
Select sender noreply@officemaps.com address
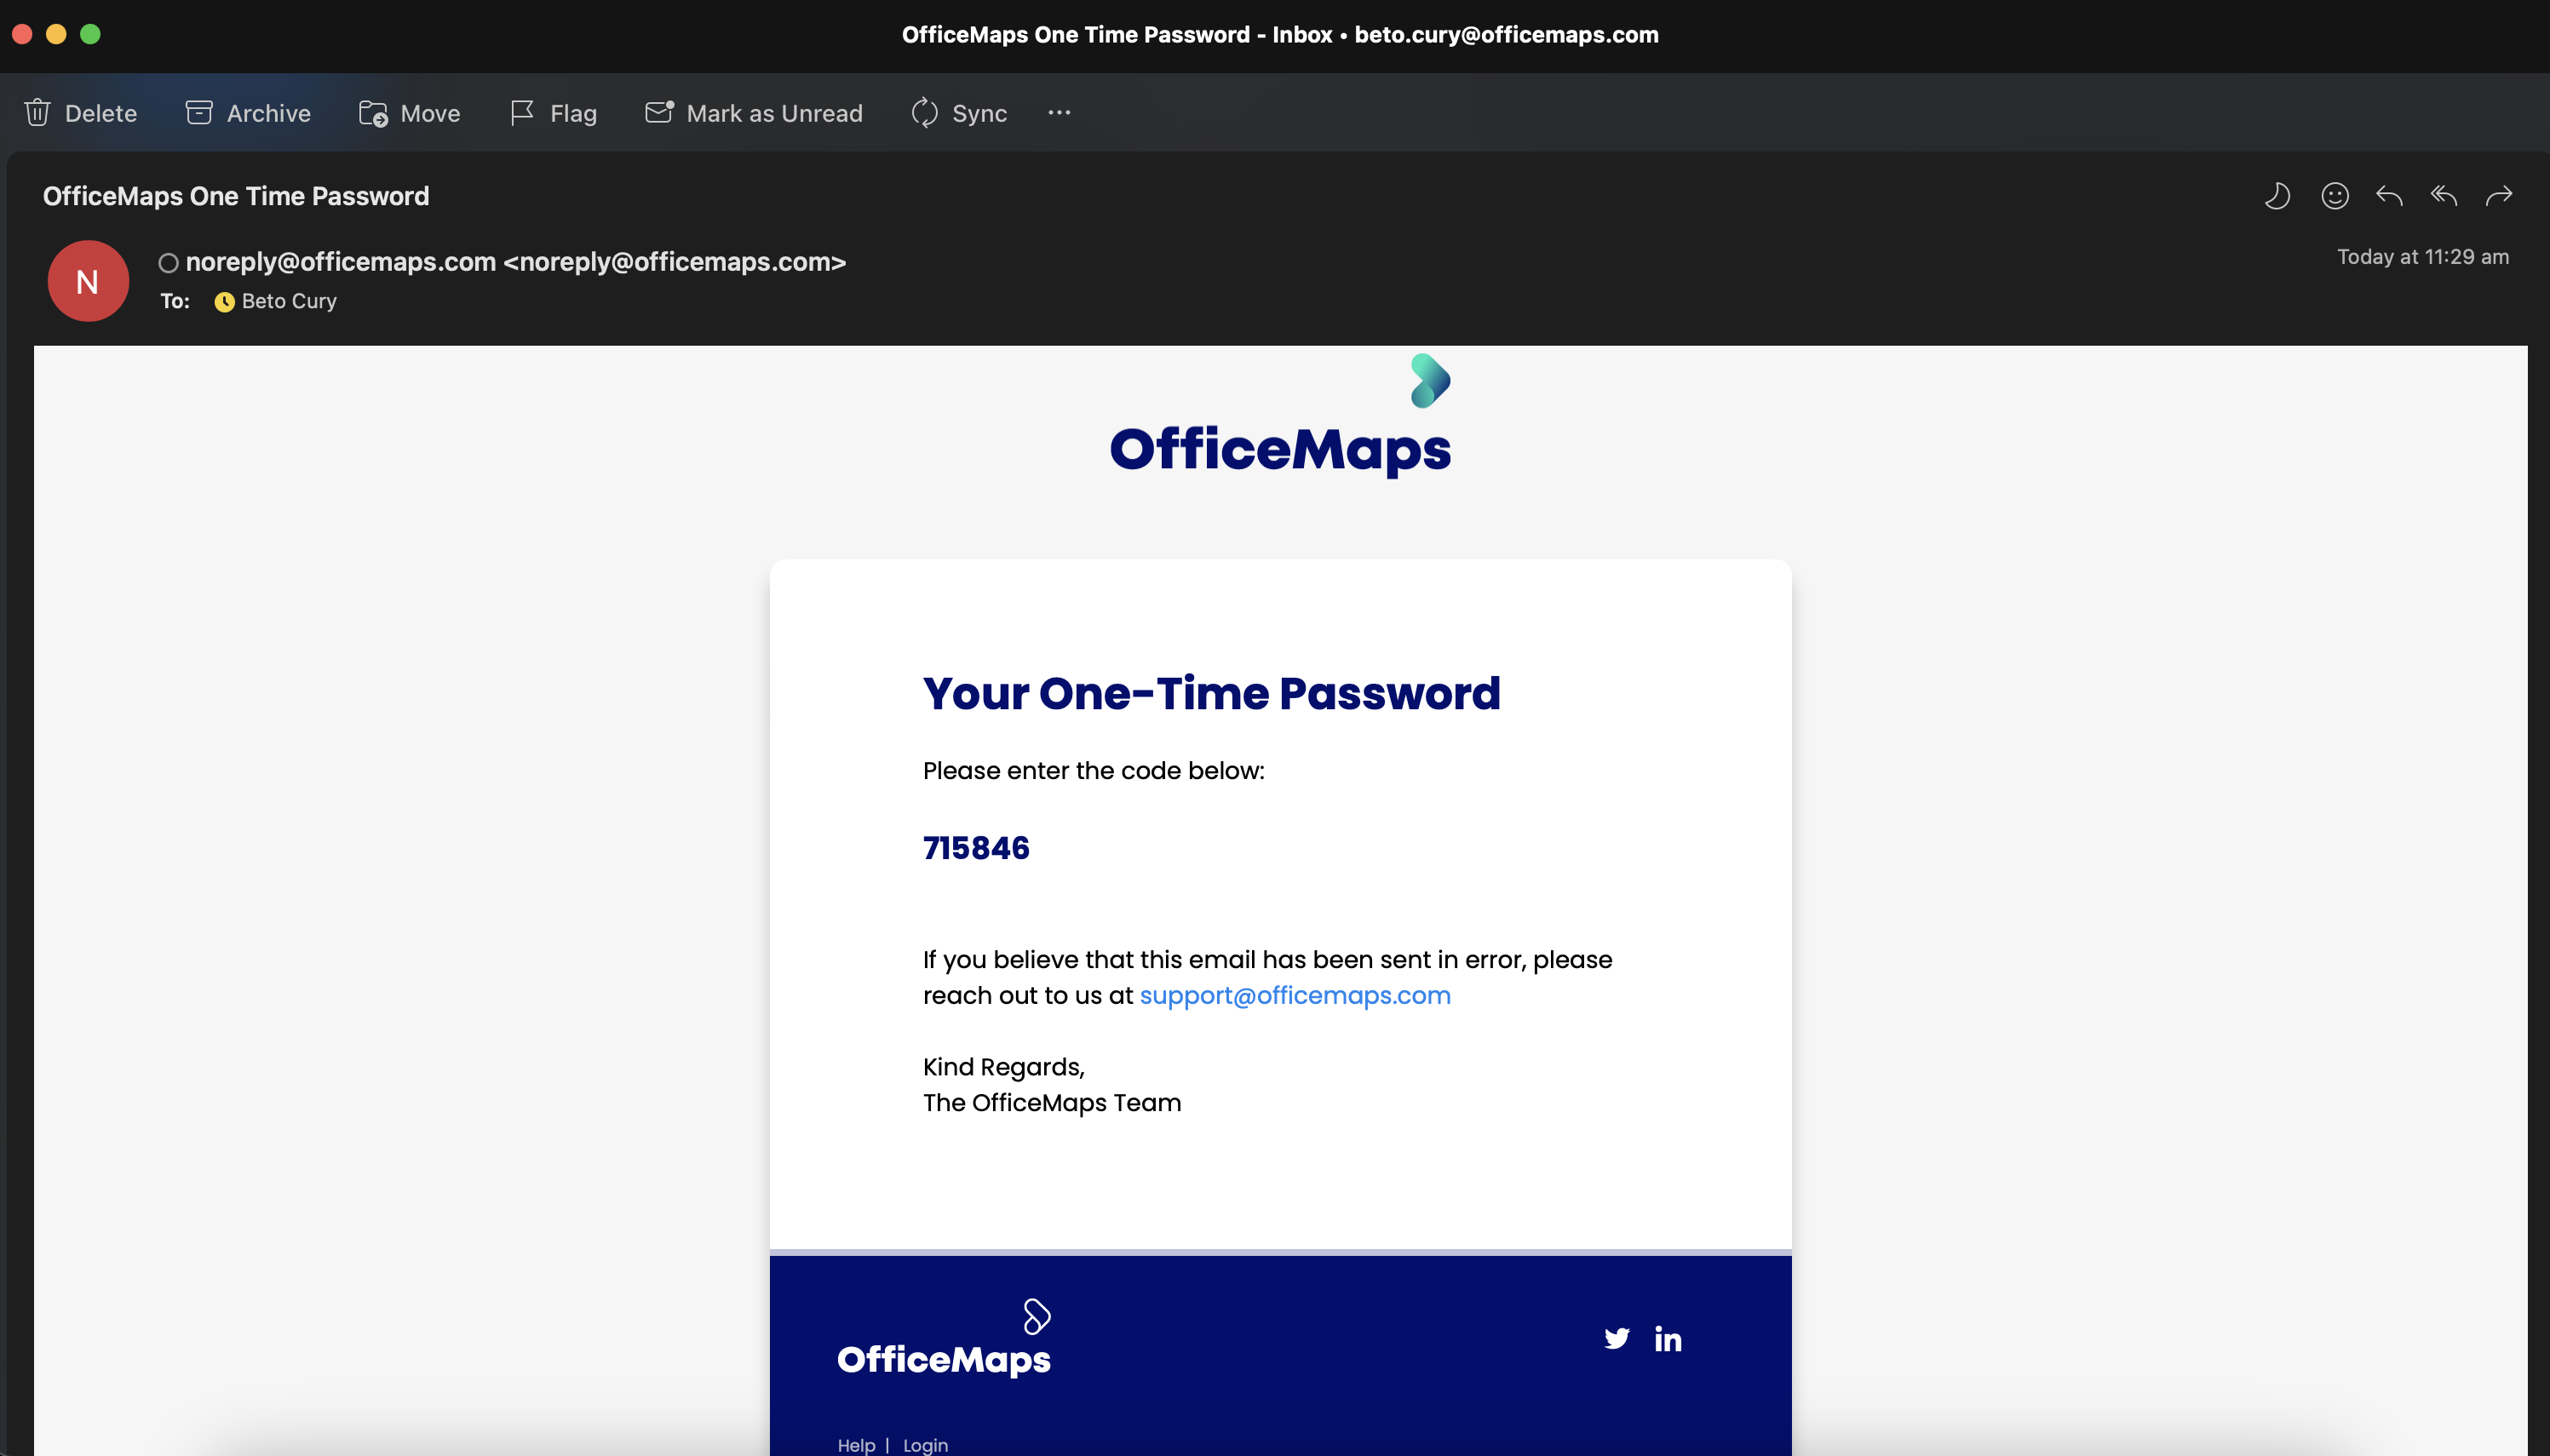[516, 262]
